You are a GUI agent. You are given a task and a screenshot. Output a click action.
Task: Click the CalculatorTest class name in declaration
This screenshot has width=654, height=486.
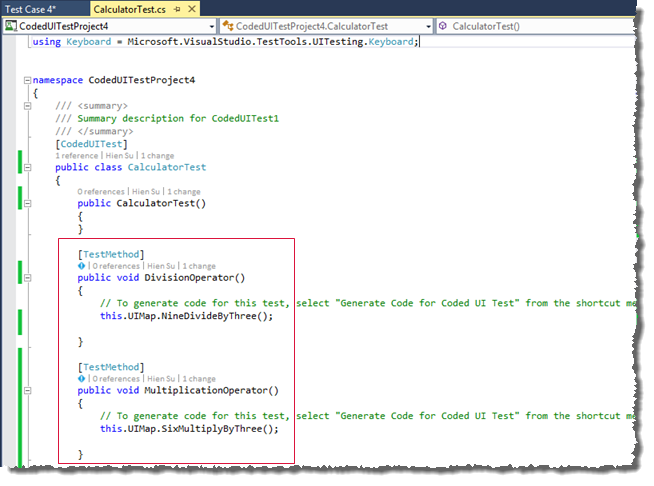tap(167, 167)
